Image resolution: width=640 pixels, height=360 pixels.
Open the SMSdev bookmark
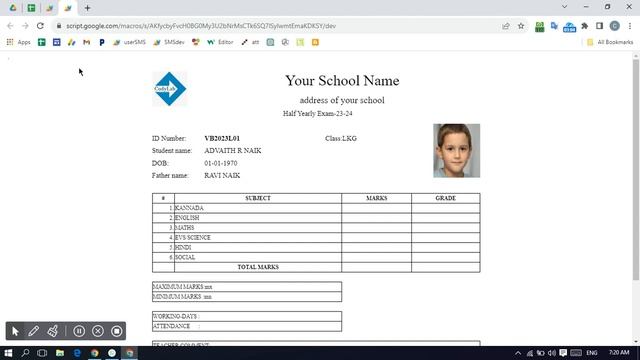[x=169, y=42]
